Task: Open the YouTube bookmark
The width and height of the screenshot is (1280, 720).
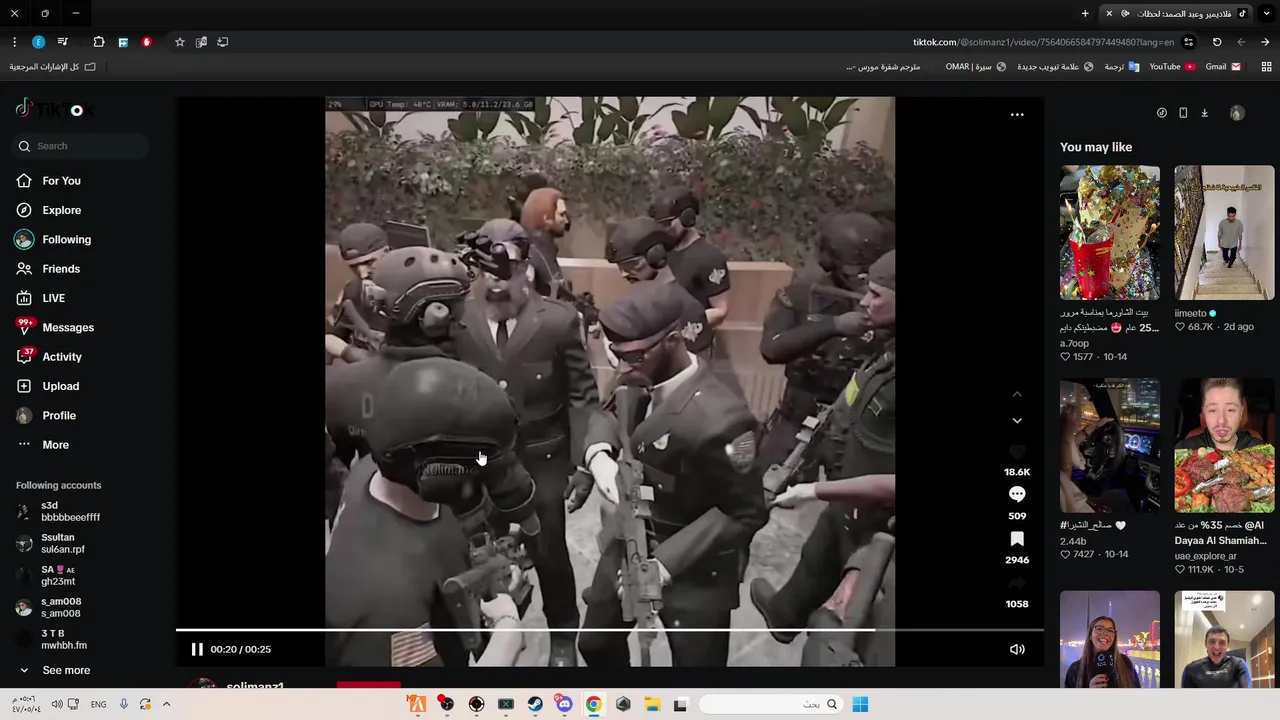Action: pos(1172,66)
